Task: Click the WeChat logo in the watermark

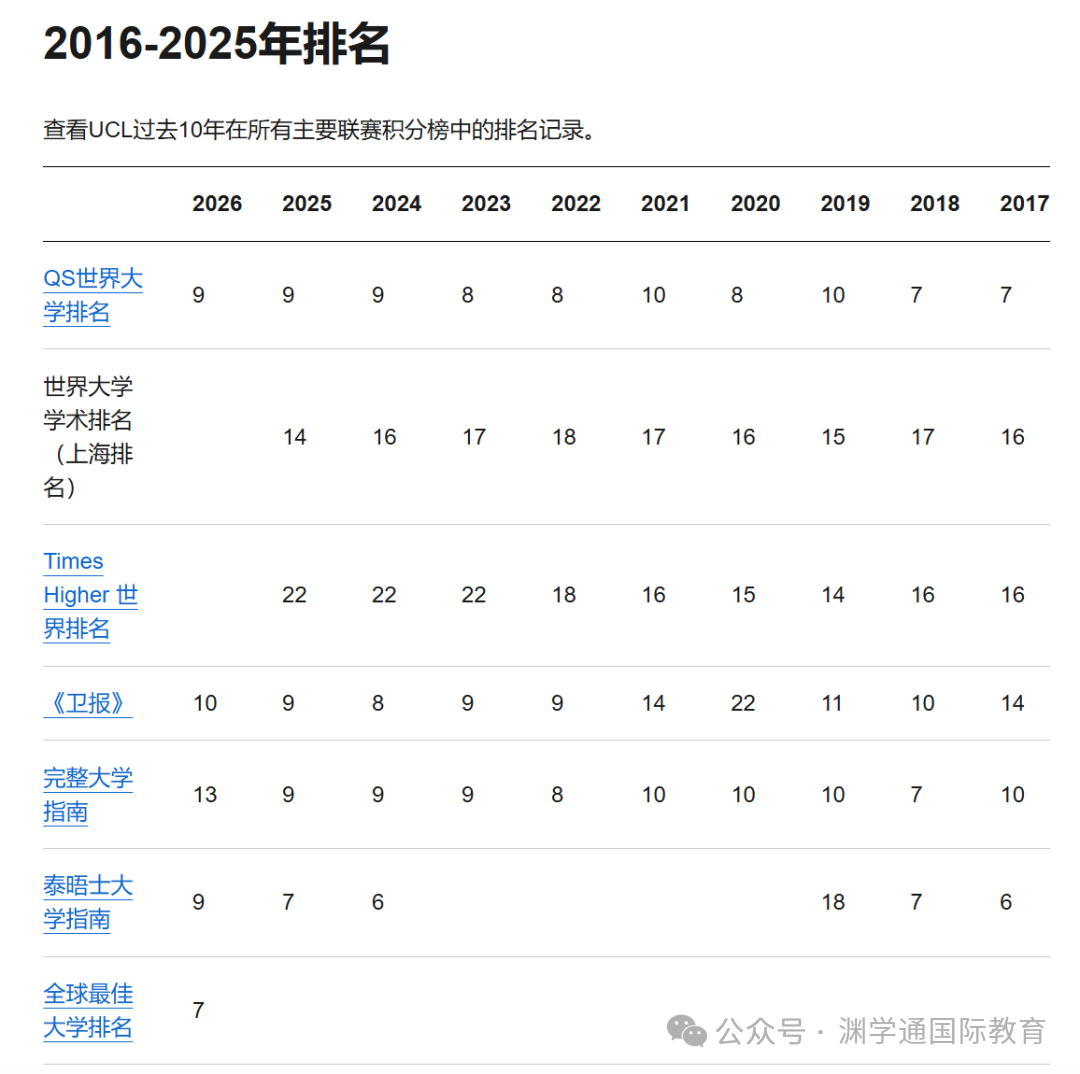Action: coord(687,1030)
